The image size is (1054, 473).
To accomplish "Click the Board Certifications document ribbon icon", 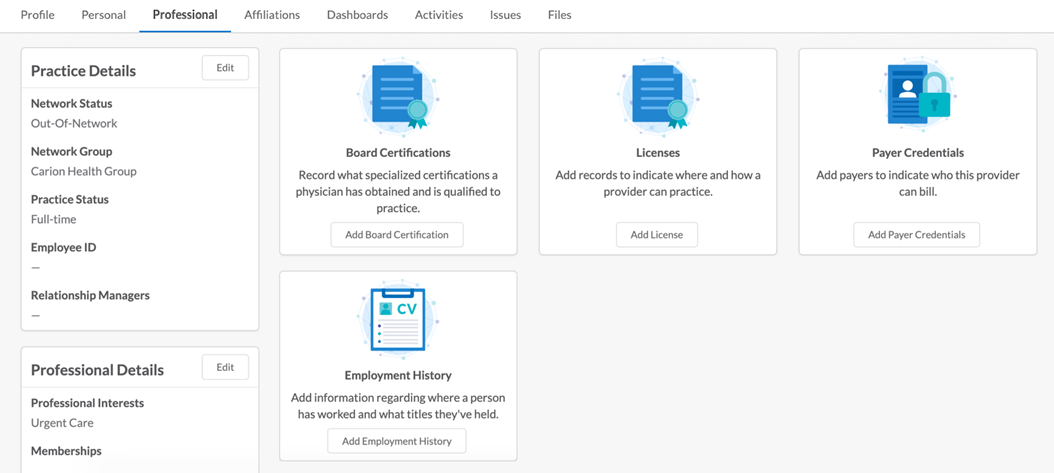I will [399, 95].
